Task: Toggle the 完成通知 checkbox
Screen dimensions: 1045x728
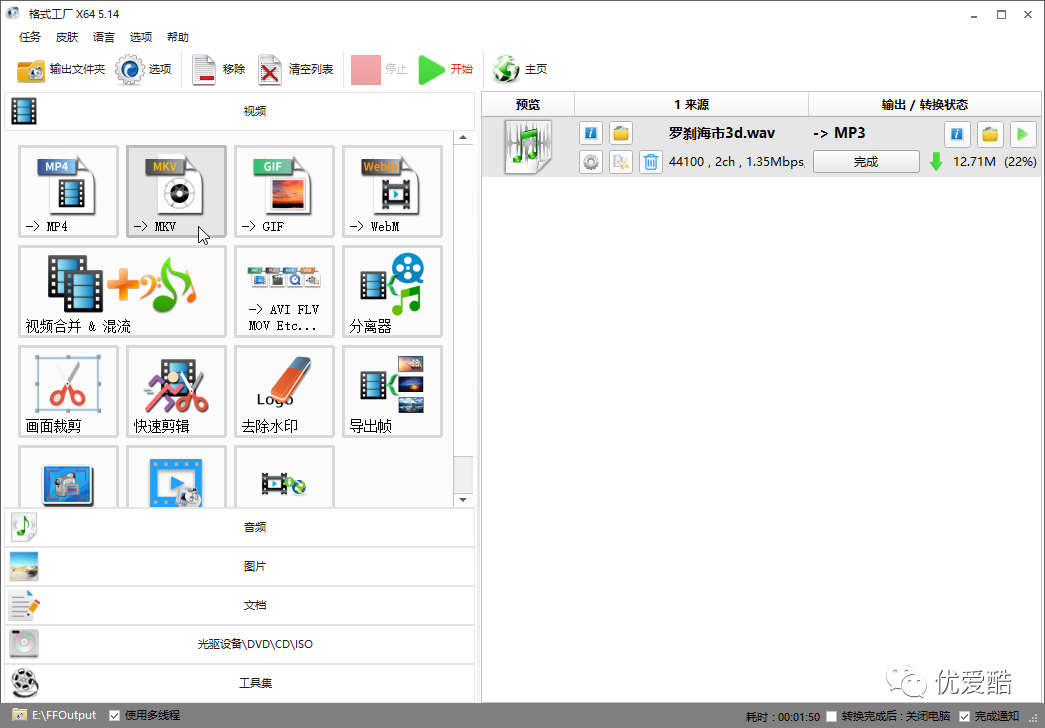Action: coord(964,717)
